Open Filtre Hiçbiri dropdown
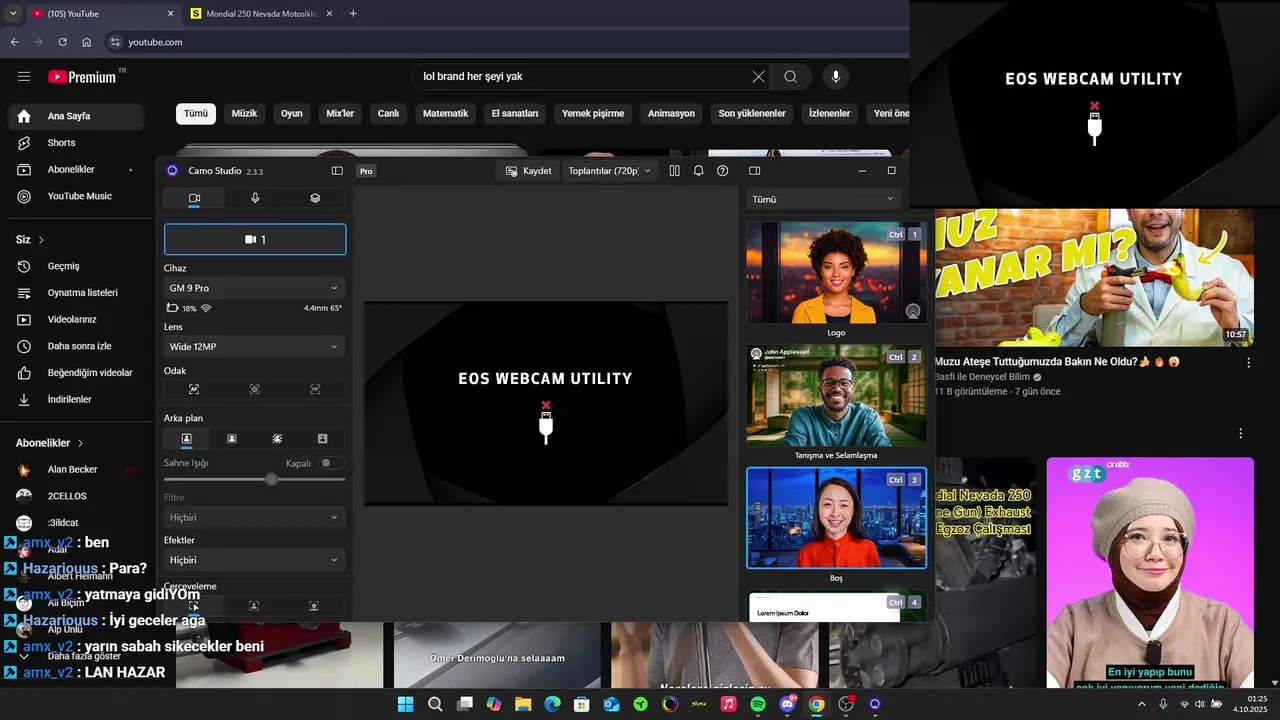The image size is (1280, 720). pyautogui.click(x=255, y=517)
